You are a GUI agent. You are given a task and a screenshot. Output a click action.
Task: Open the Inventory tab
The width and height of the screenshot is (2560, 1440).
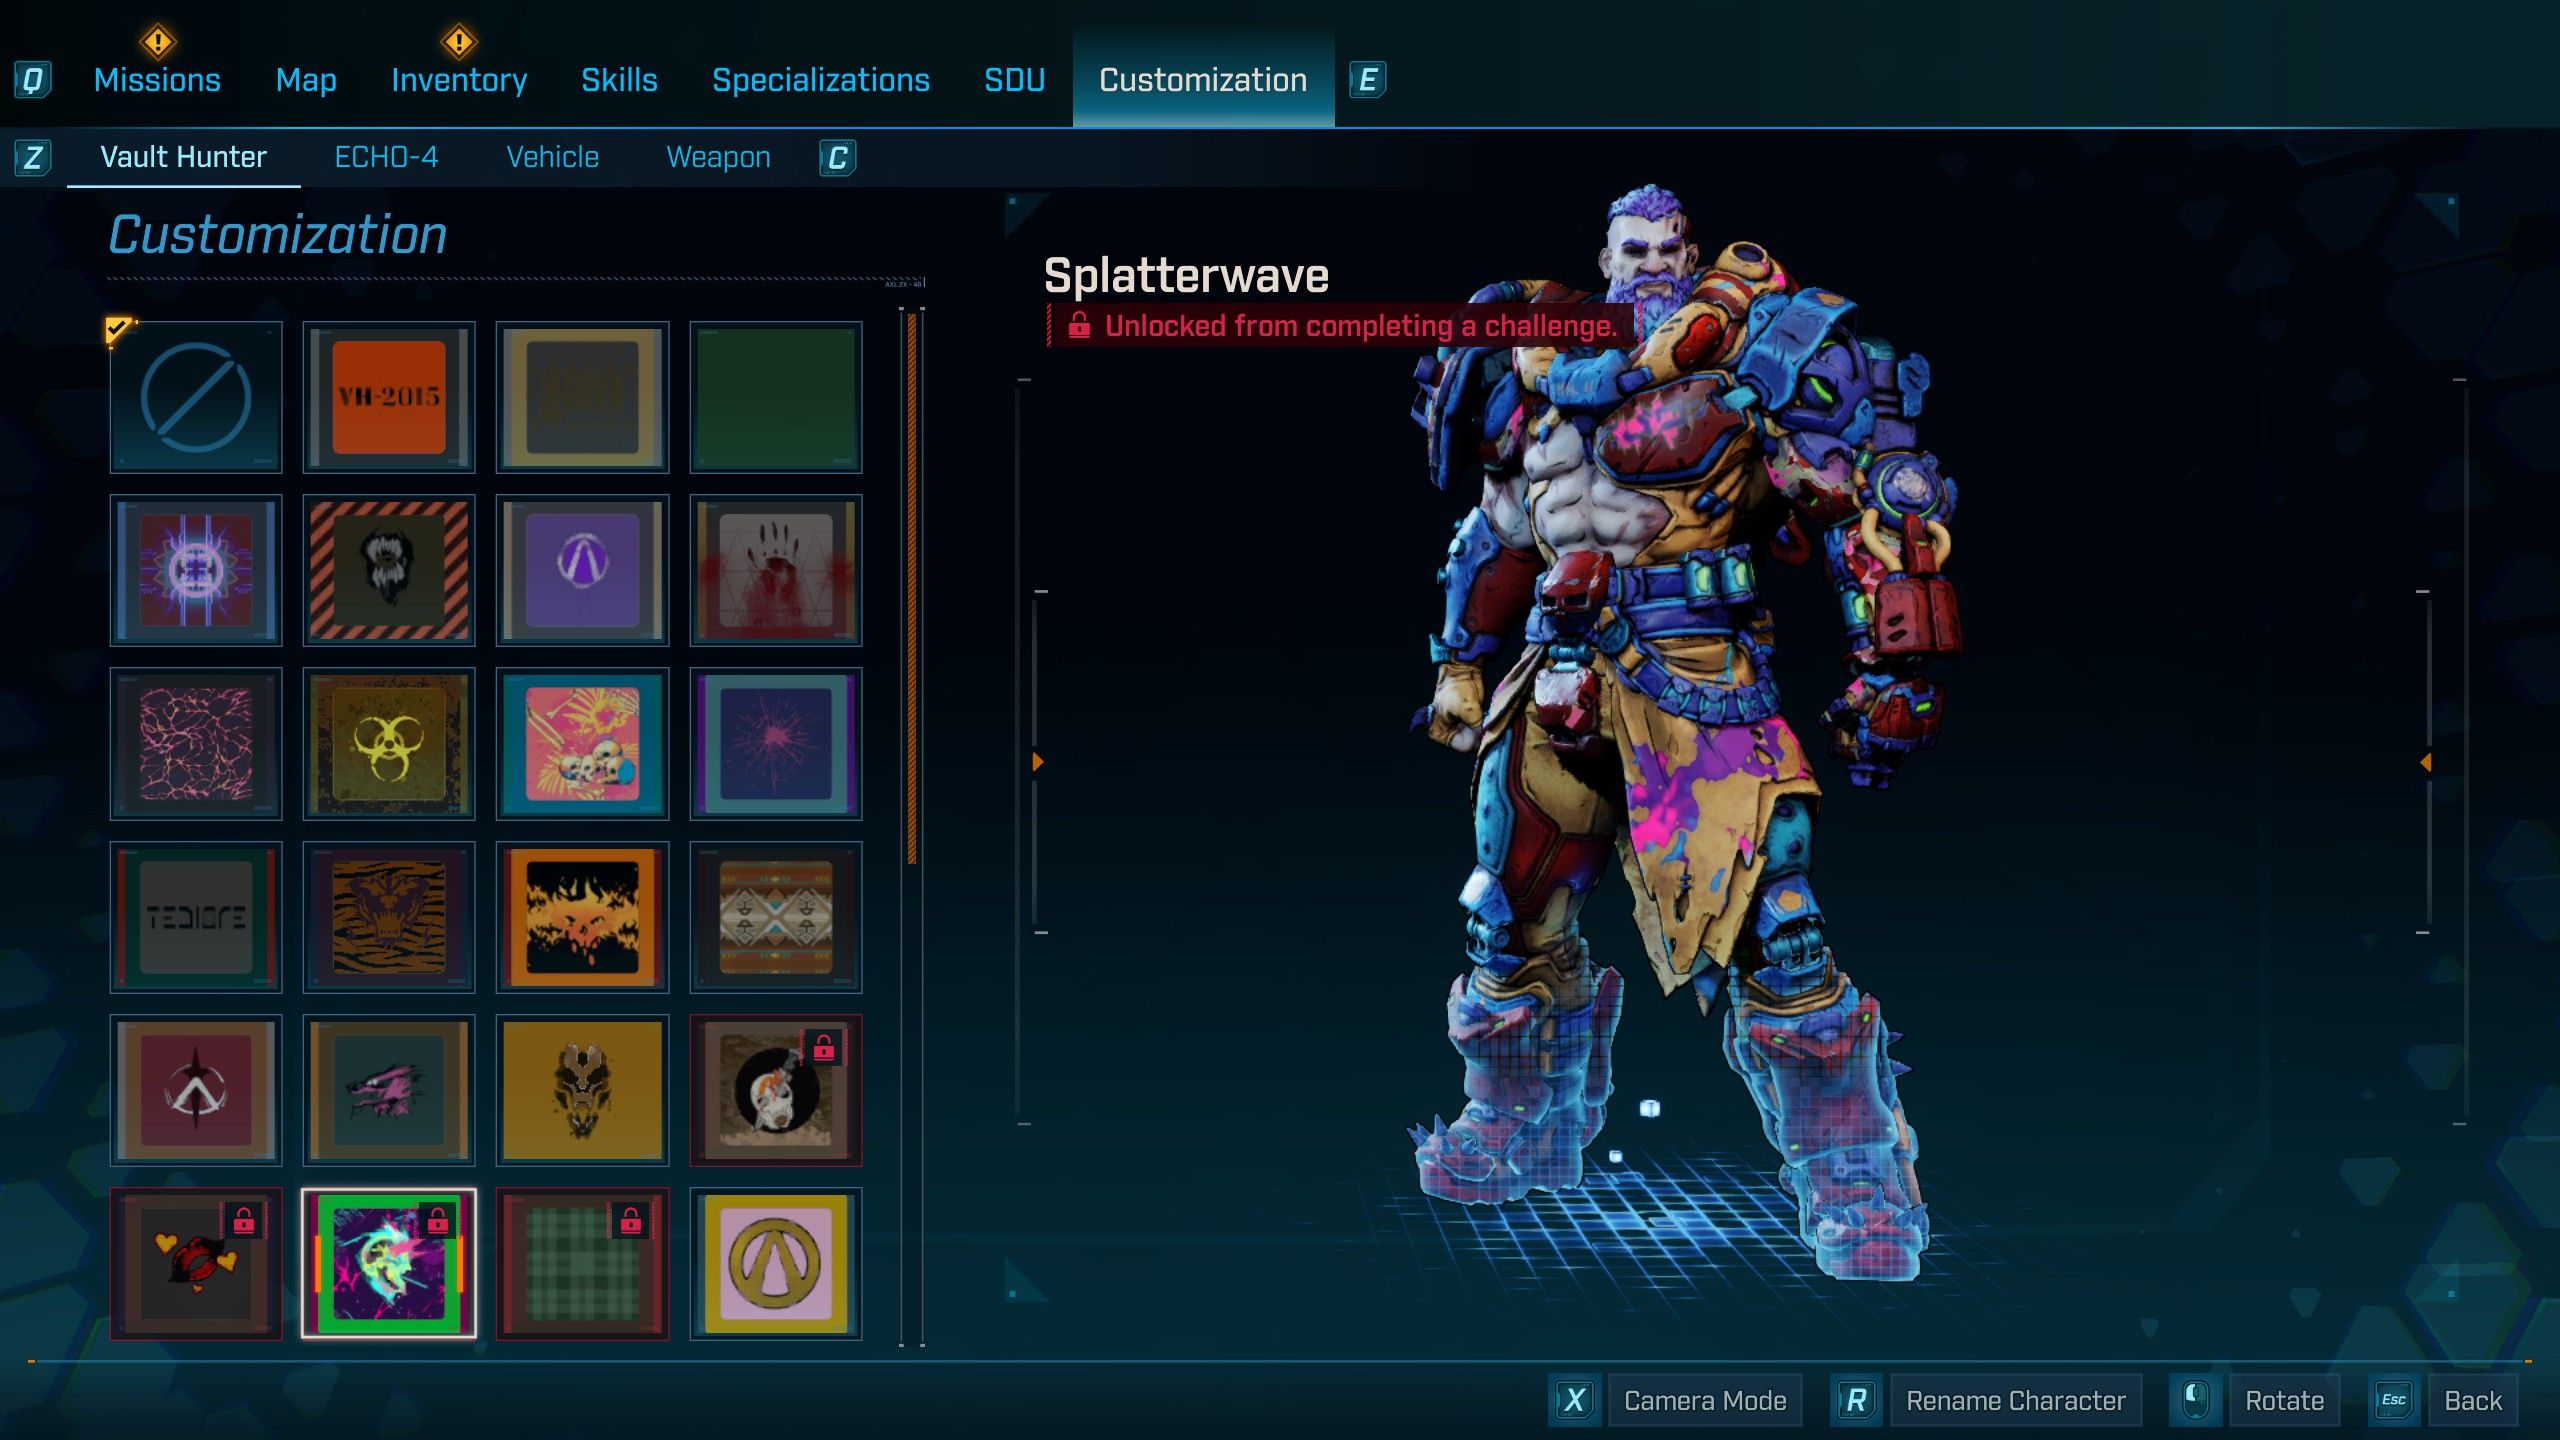click(x=459, y=80)
